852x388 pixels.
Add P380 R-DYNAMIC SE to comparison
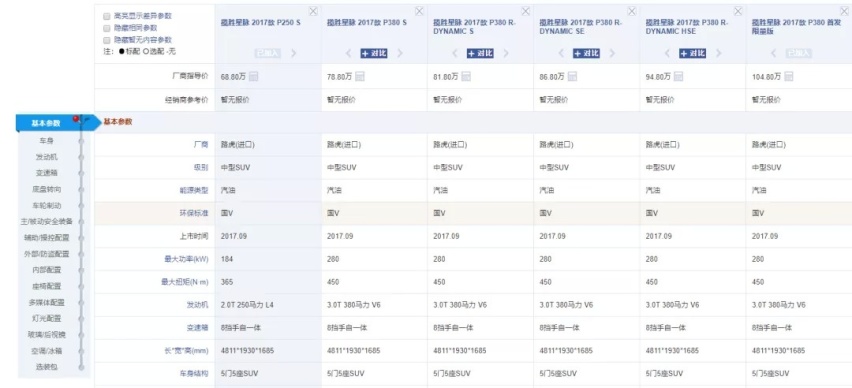tap(586, 53)
